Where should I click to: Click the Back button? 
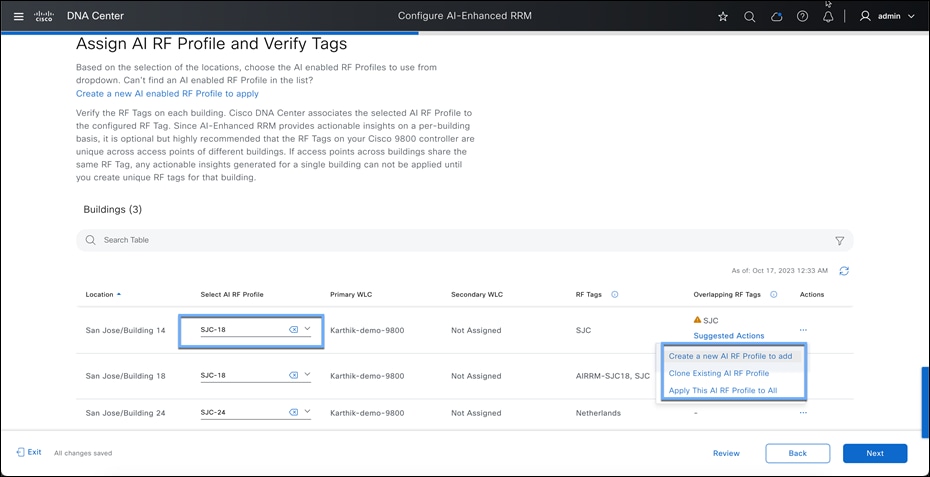pyautogui.click(x=797, y=453)
